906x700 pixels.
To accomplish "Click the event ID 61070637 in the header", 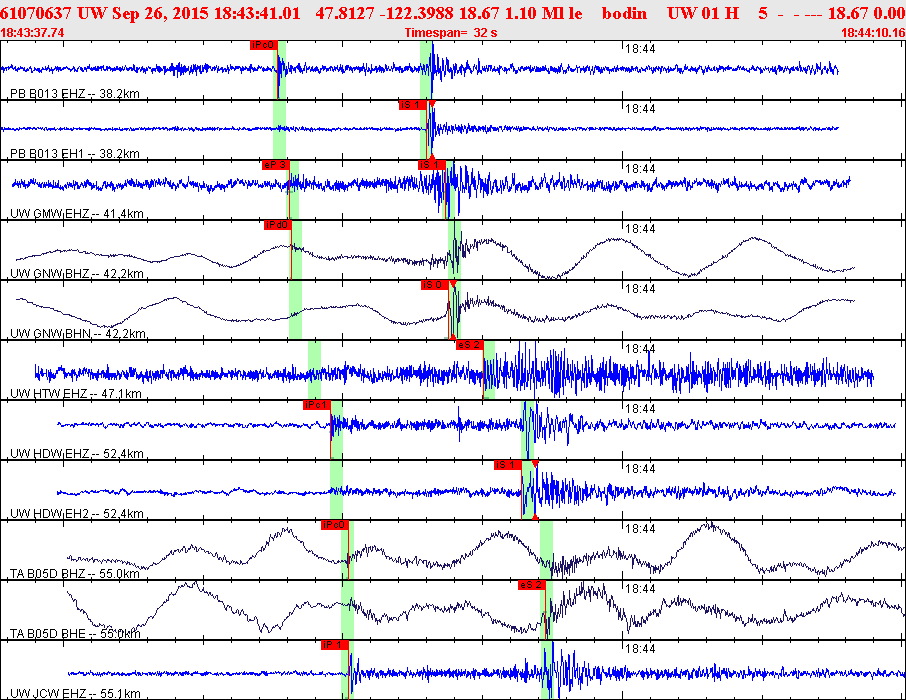I will (36, 13).
